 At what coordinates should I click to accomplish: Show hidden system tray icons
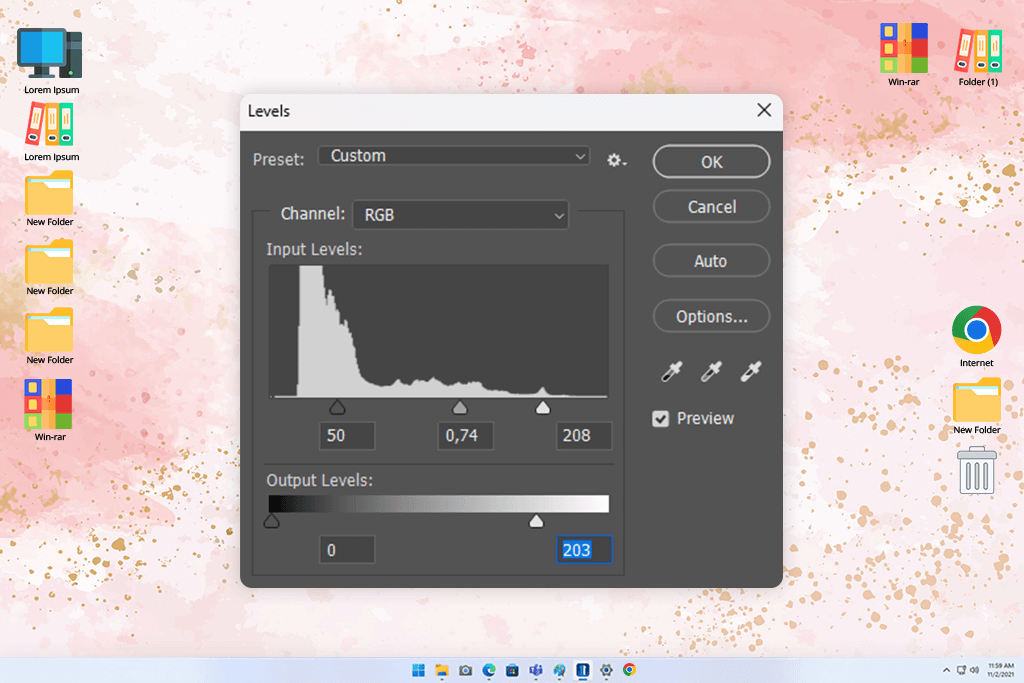tap(946, 670)
